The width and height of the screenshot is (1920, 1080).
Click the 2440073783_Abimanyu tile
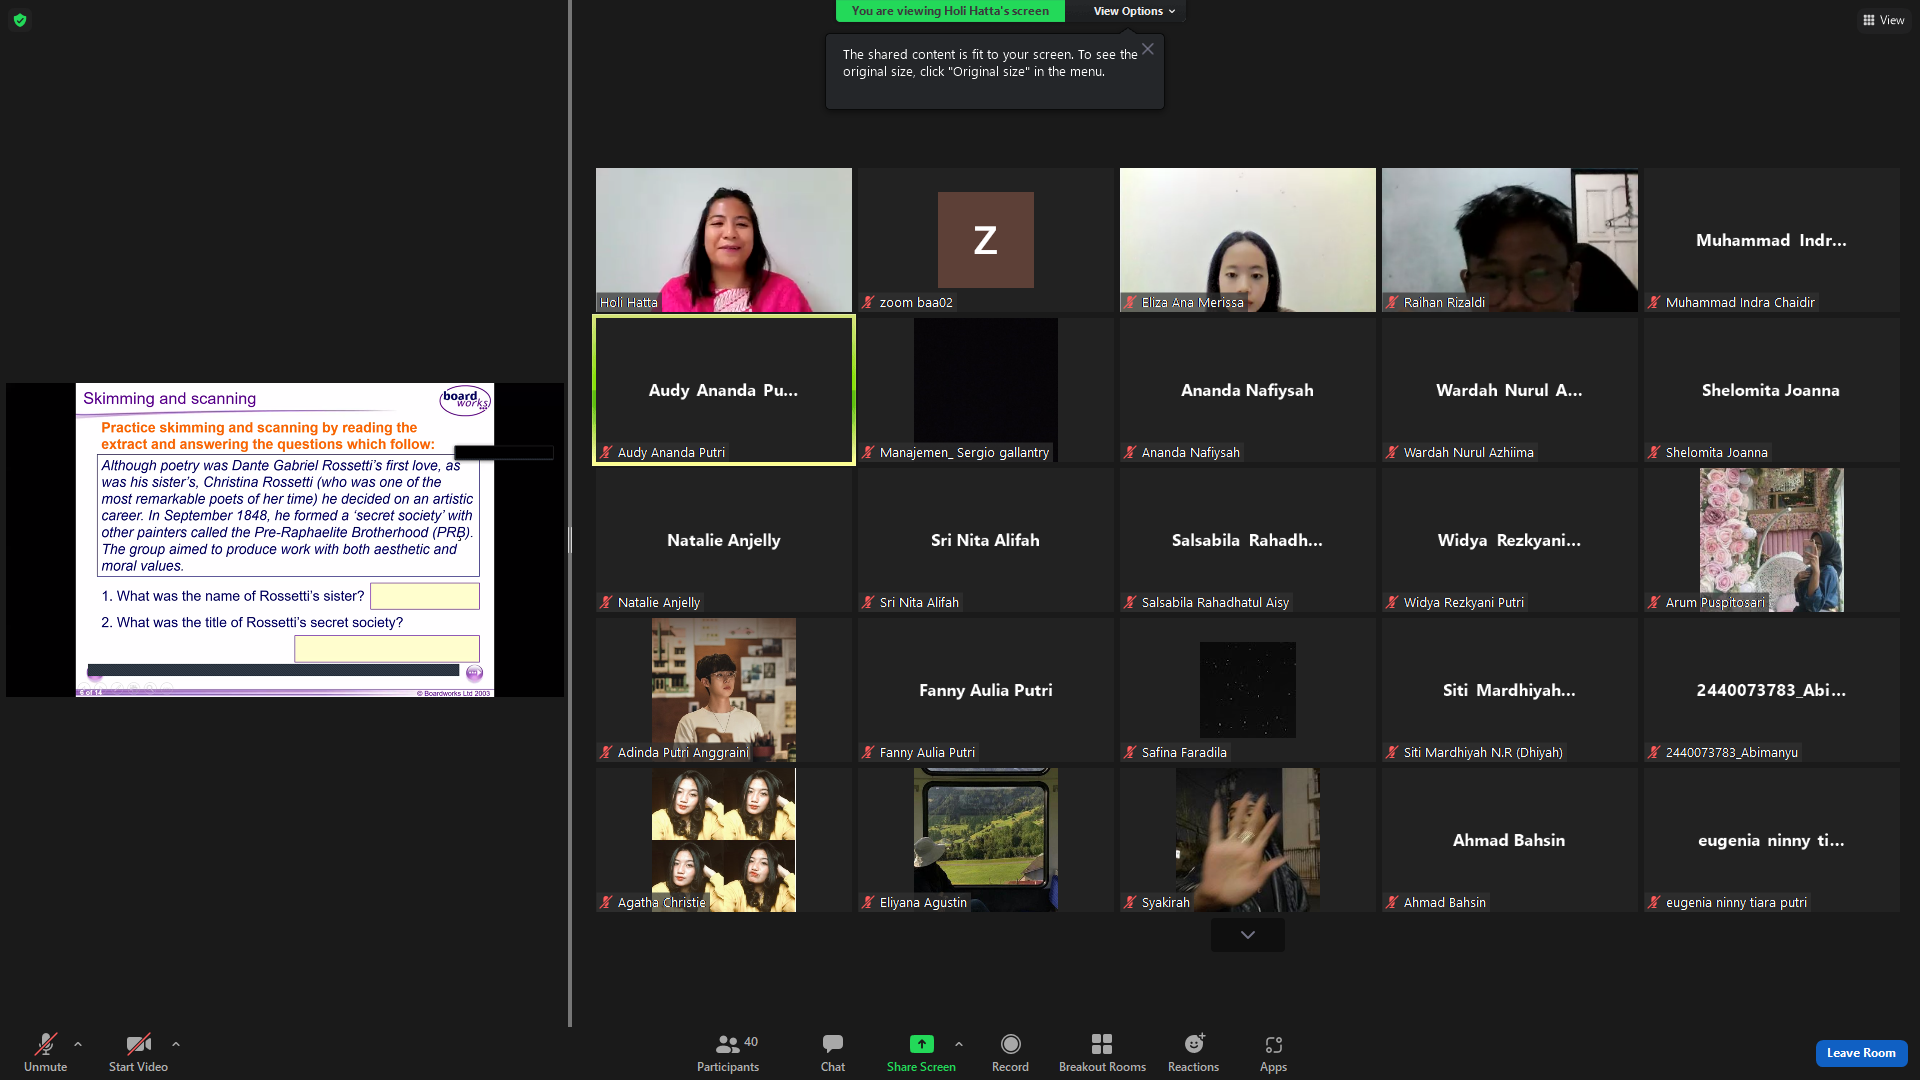[x=1772, y=690]
